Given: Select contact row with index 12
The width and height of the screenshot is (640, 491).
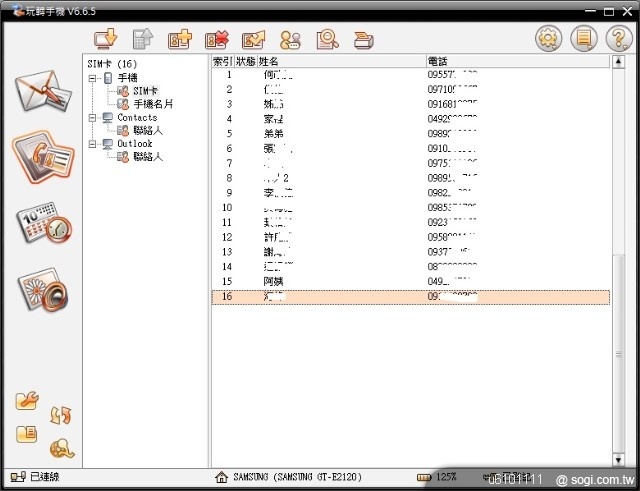Looking at the screenshot, I should [411, 238].
